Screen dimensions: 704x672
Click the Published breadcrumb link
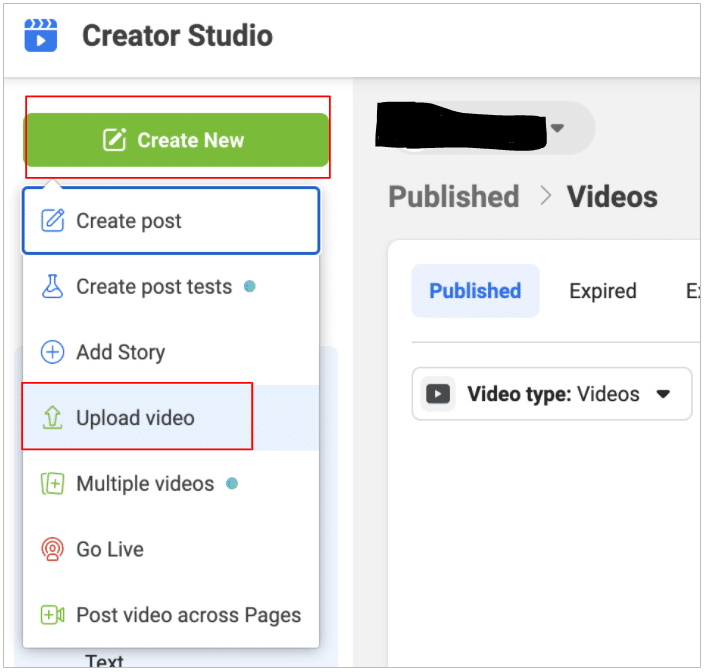453,197
